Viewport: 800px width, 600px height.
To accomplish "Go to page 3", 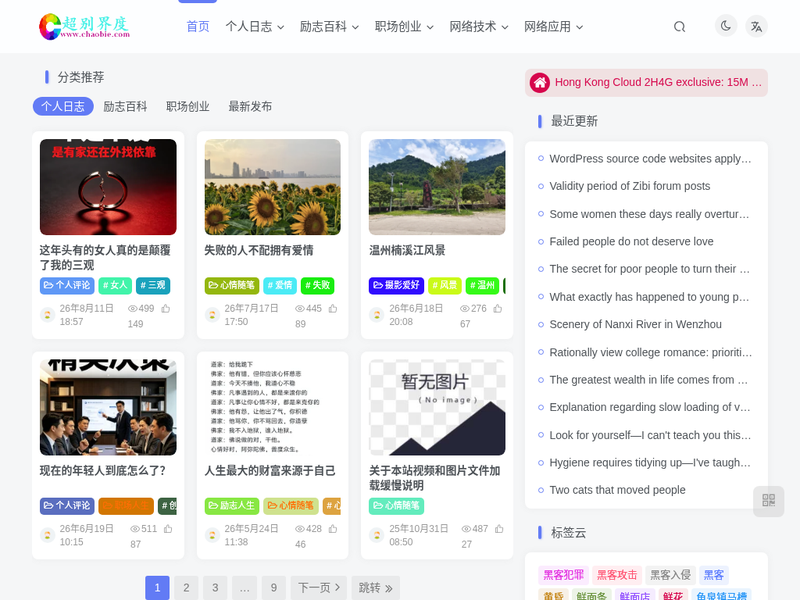I will pos(215,588).
